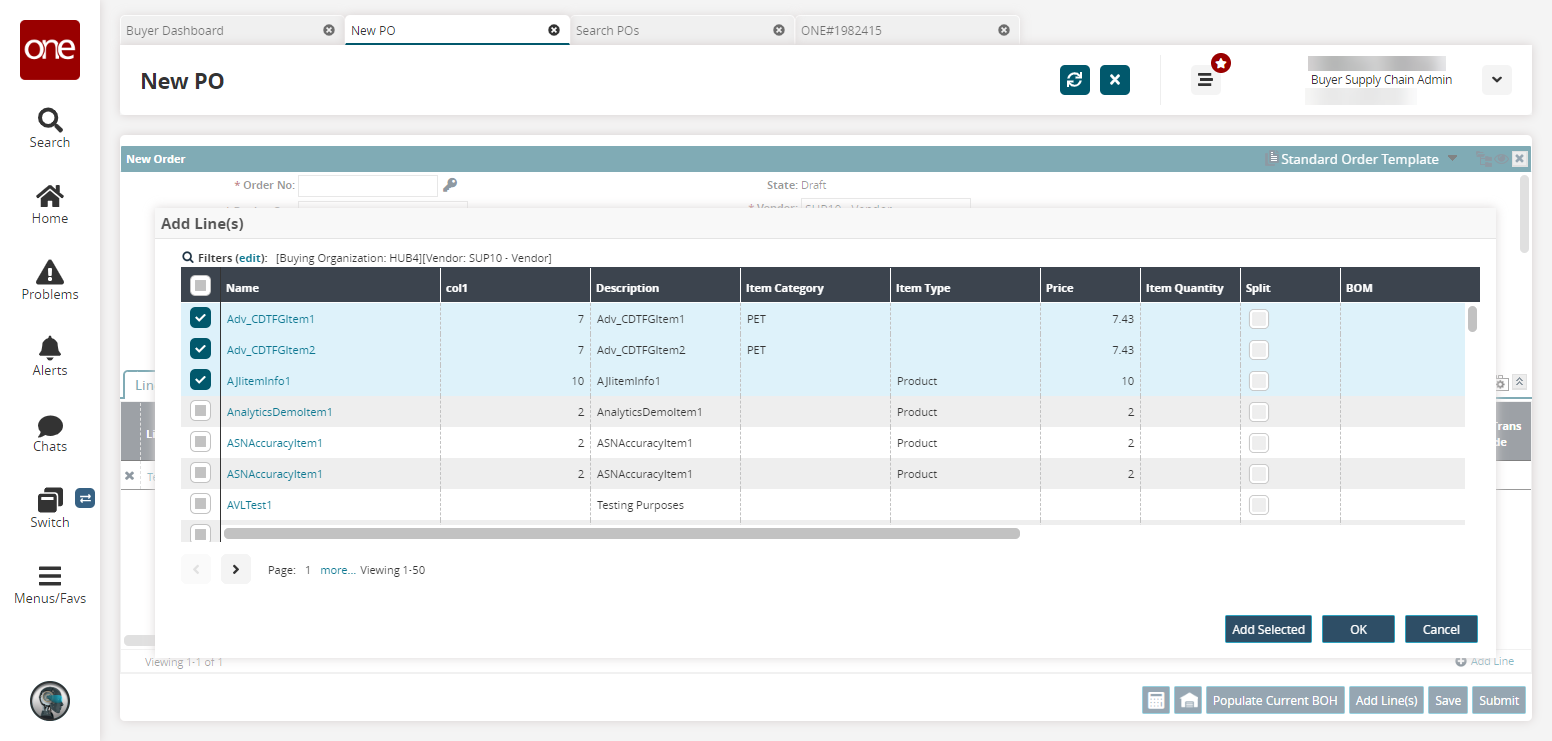Click the Order No input field

coord(367,185)
